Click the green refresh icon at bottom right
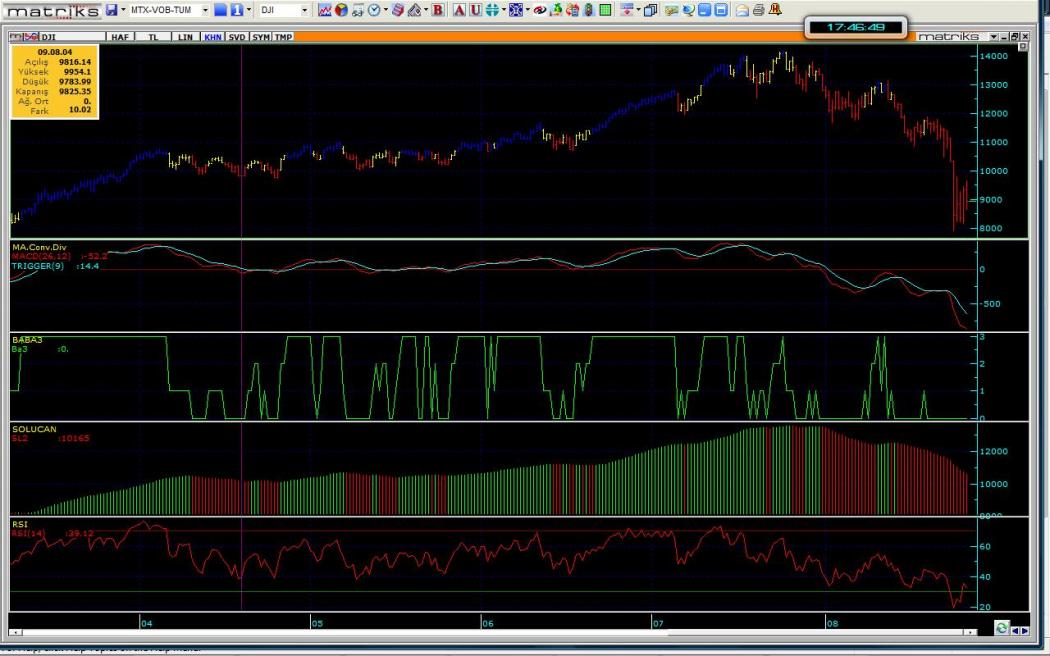Viewport: 1050px width, 656px height. tap(1001, 628)
